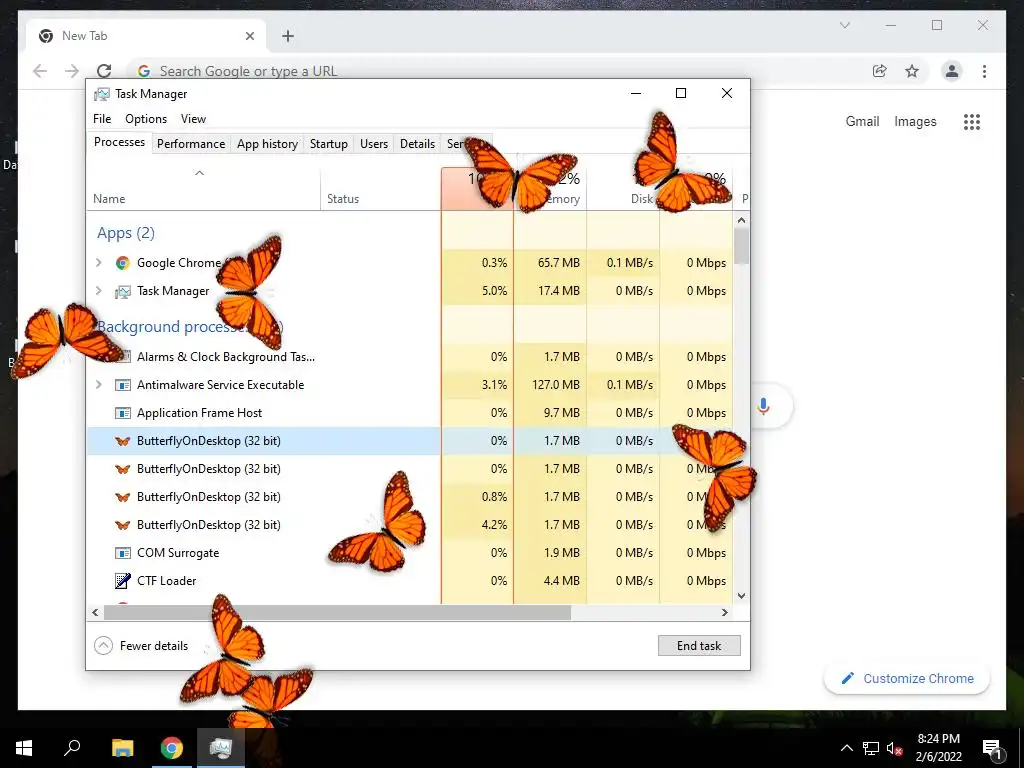
Task: Click the selected ButterflyOnDesktop row icon
Action: 122,441
